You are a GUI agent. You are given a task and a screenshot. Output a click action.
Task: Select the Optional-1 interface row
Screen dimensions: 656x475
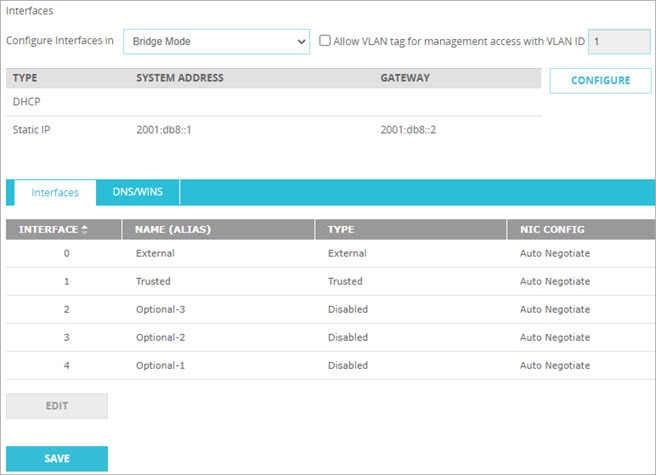point(160,366)
